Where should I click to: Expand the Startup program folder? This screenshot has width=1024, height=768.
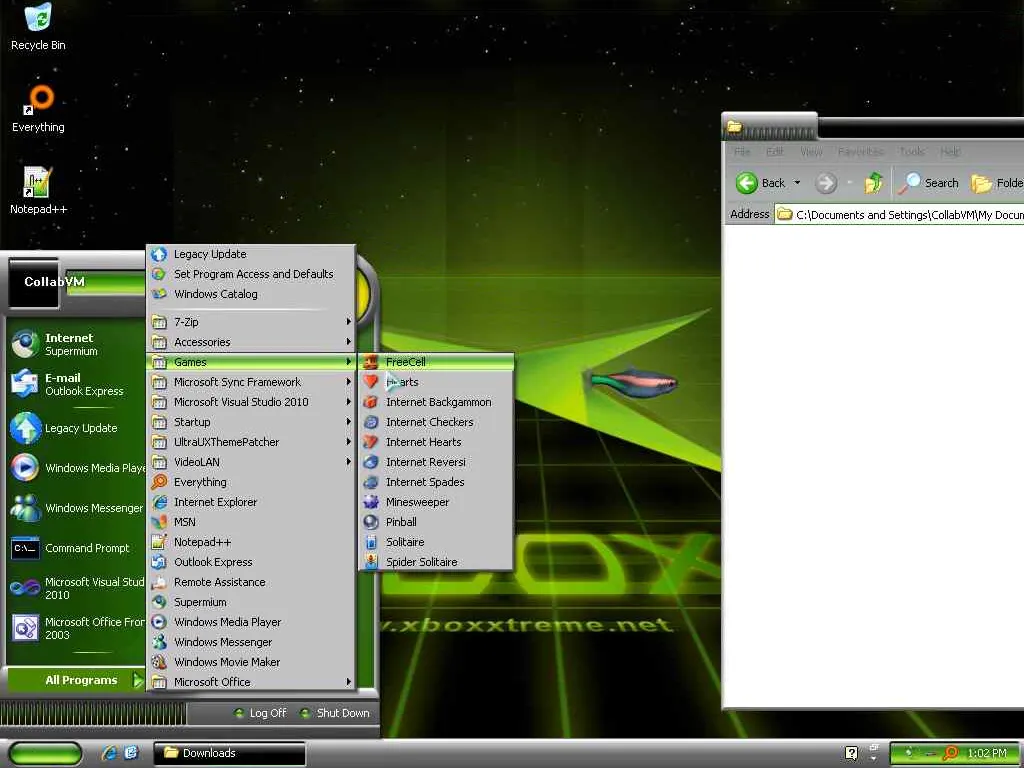coord(251,422)
